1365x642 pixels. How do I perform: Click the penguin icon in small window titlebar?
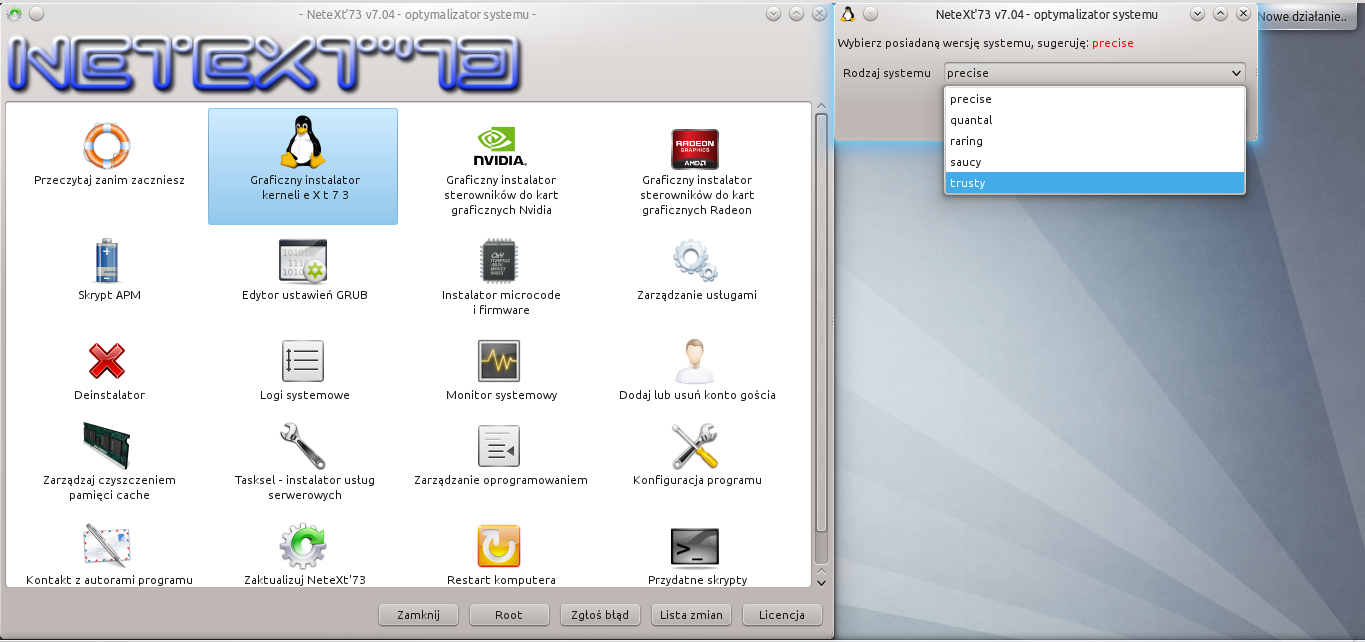coord(848,14)
